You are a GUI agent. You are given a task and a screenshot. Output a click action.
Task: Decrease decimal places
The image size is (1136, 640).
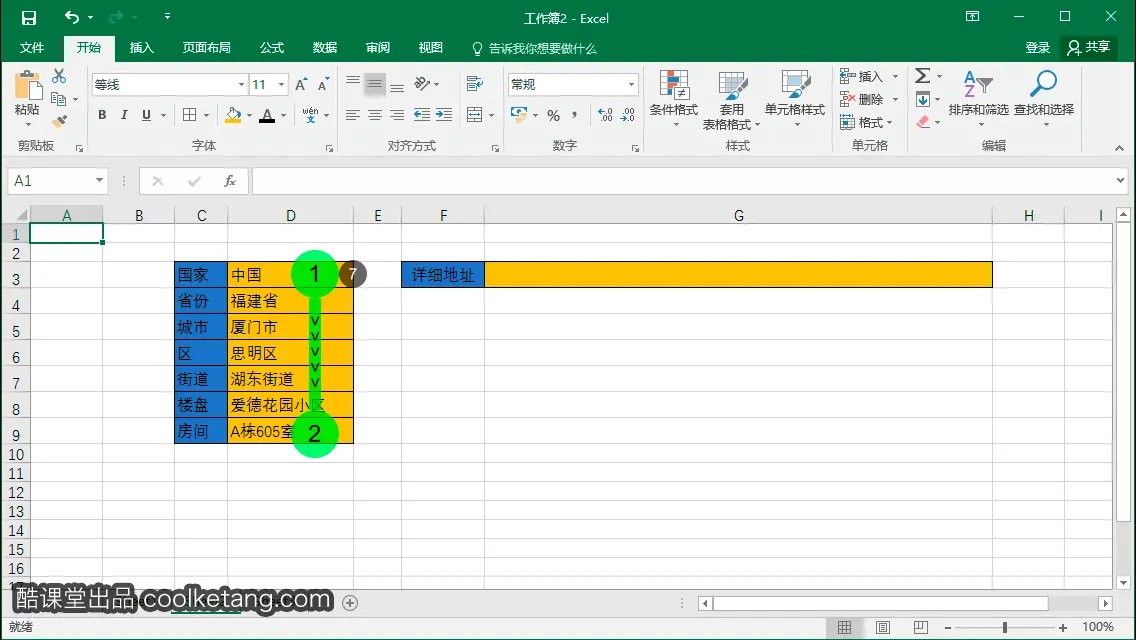[x=627, y=115]
